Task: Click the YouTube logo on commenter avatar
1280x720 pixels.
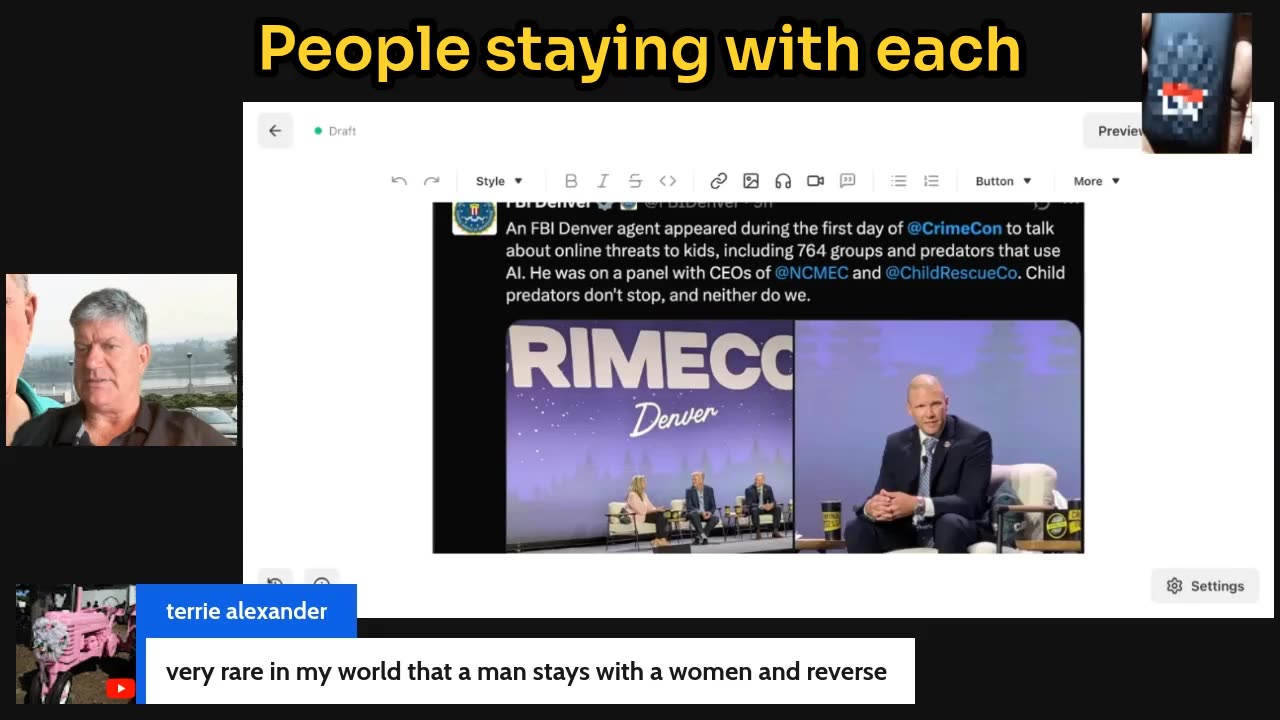Action: 120,688
